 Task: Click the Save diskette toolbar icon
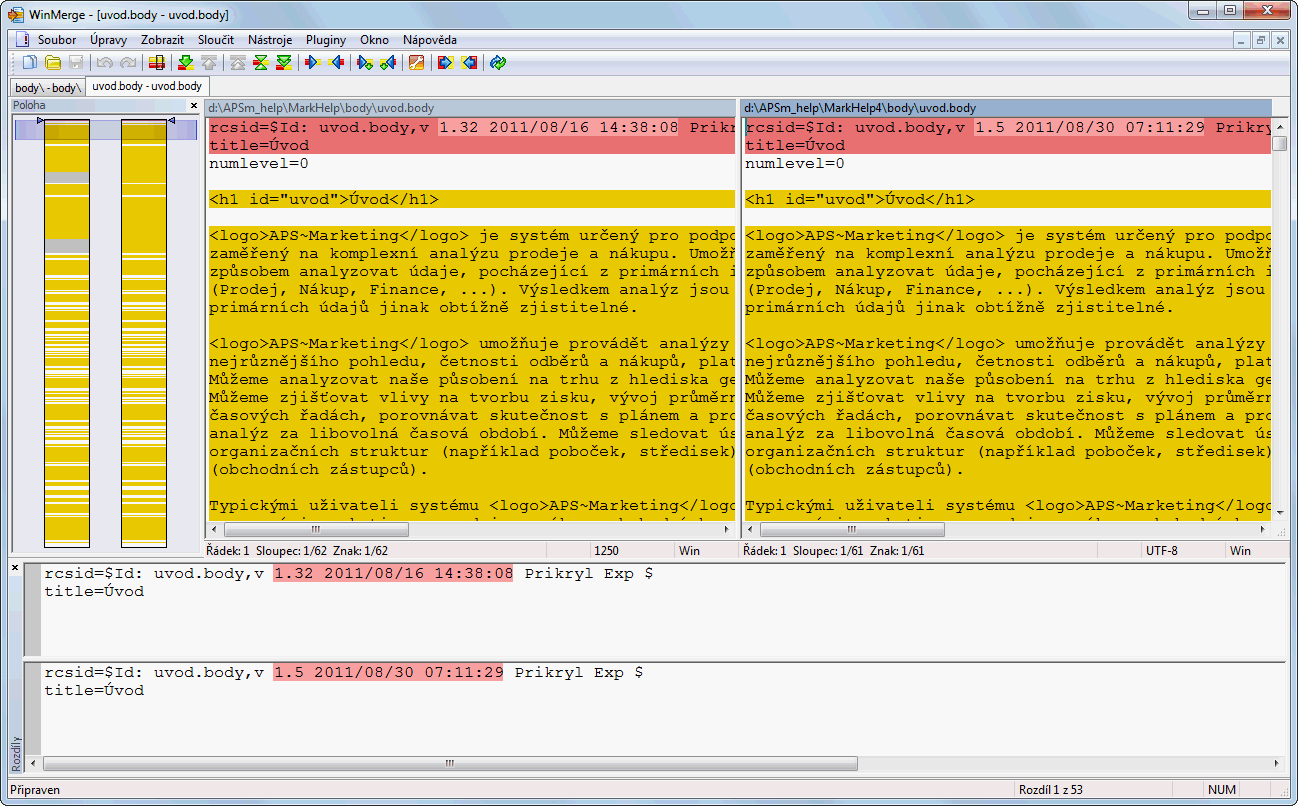tap(75, 63)
